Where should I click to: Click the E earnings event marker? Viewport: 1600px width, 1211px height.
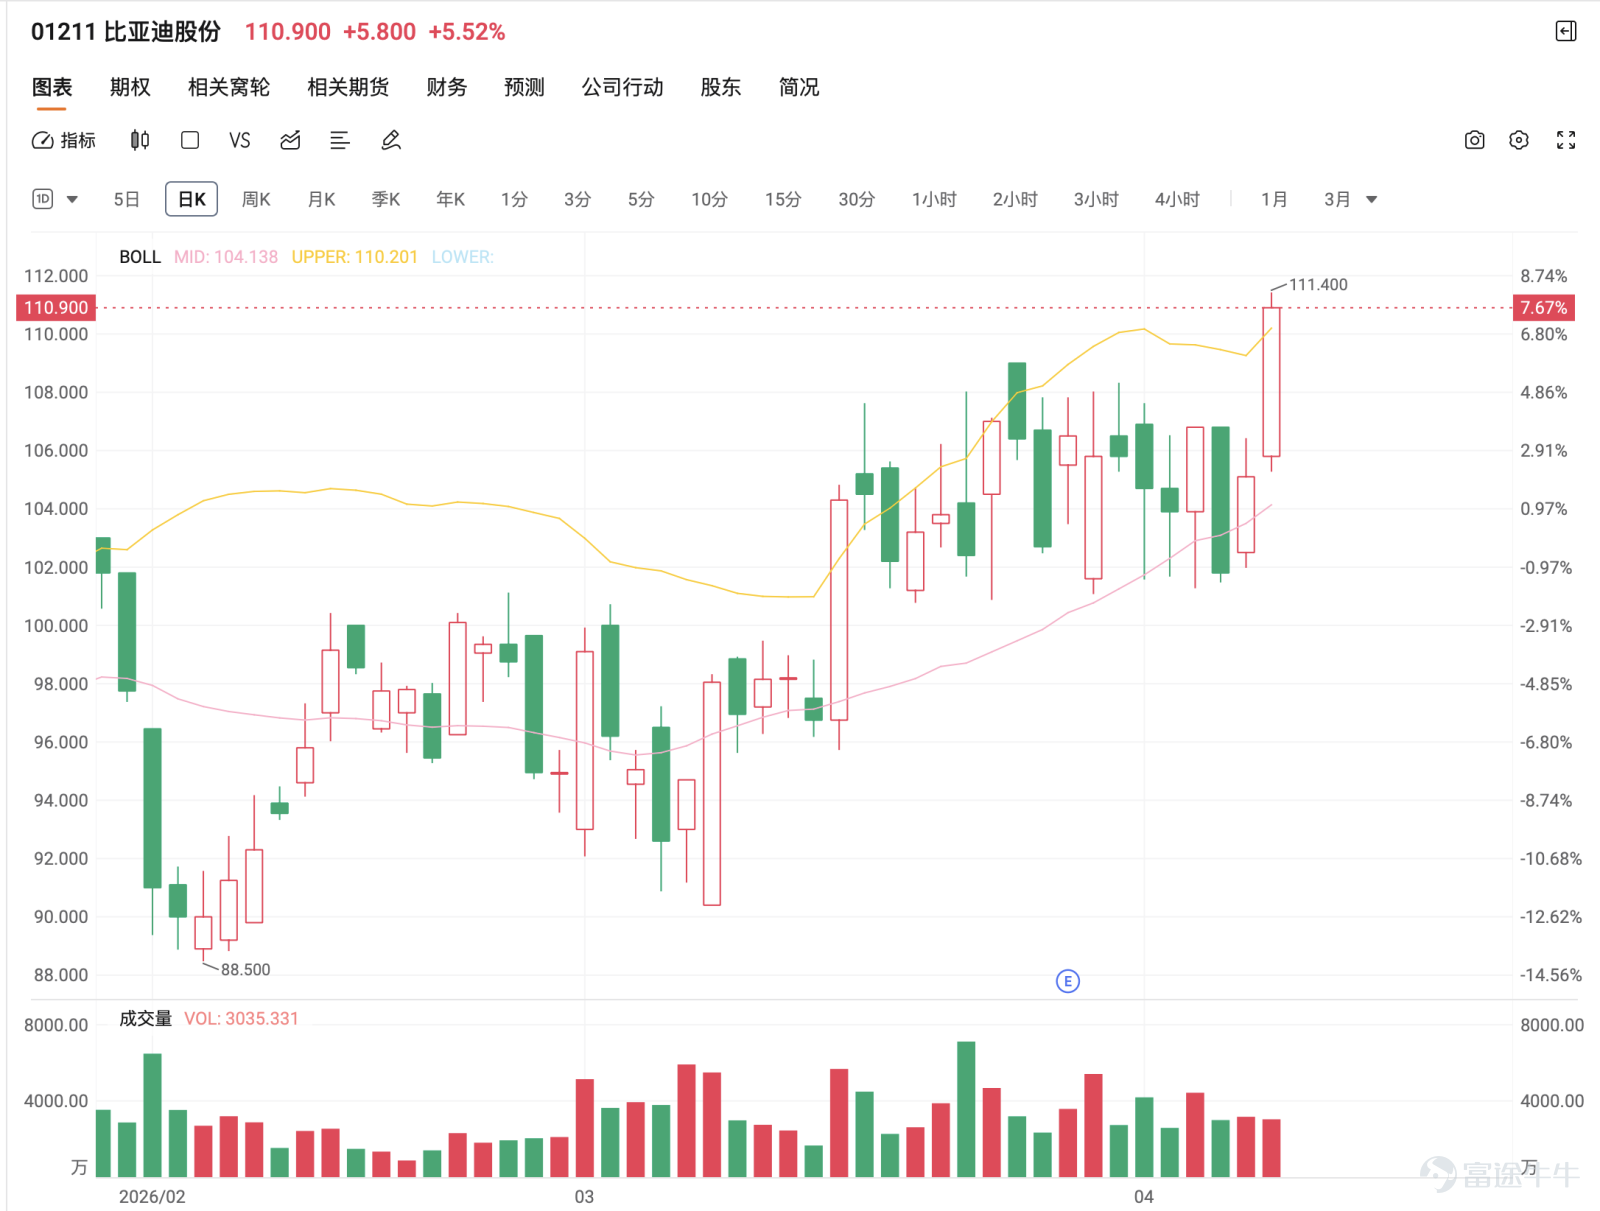(x=1068, y=981)
